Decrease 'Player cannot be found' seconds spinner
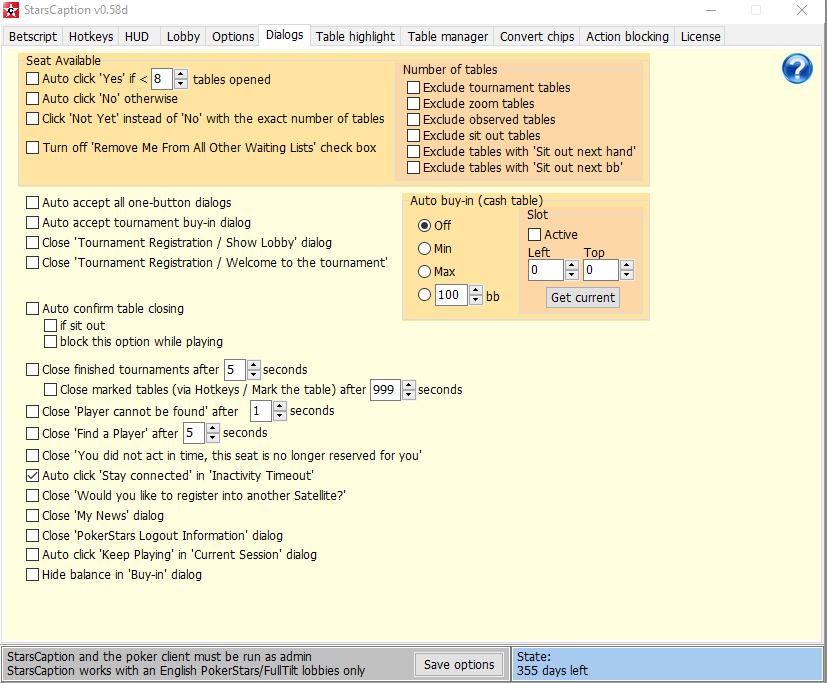Screen dimensions: 827x683 [280, 416]
